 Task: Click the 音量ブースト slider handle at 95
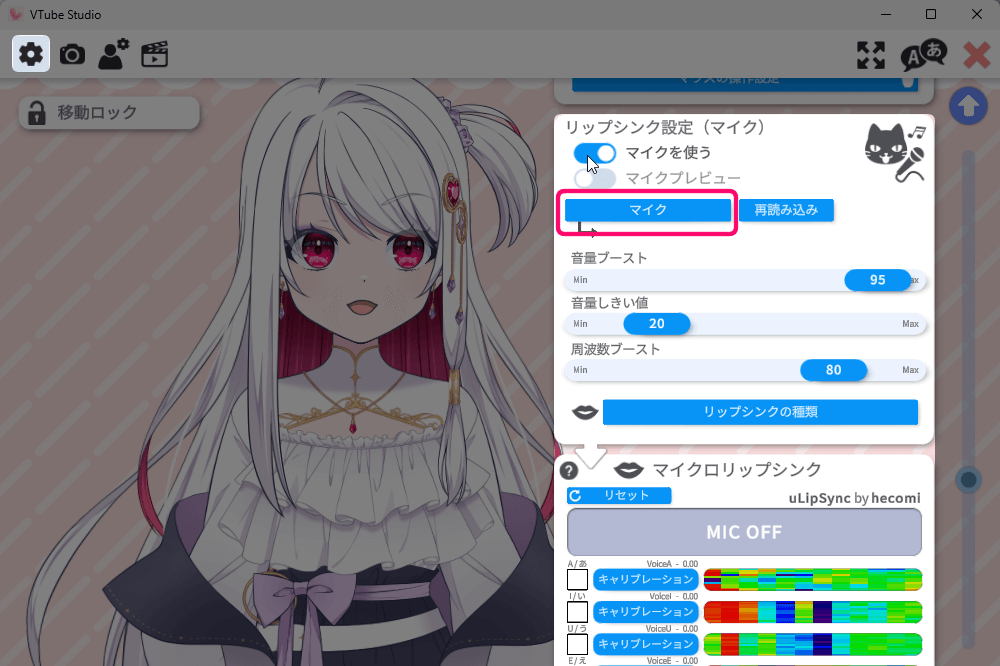(877, 280)
